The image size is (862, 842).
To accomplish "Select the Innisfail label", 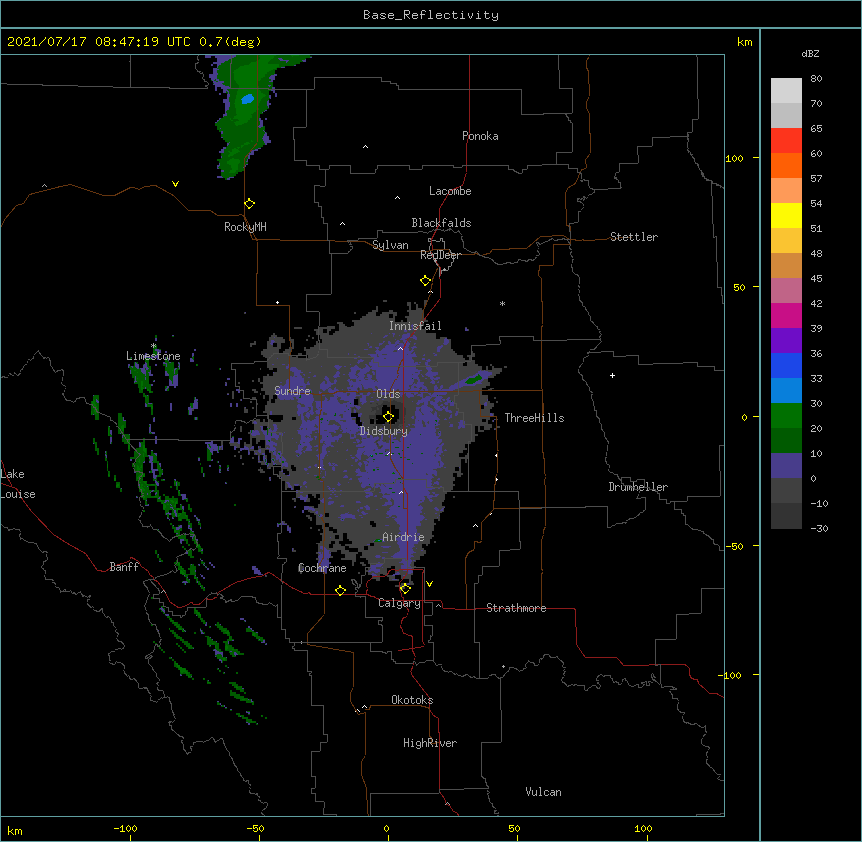I will tap(415, 326).
